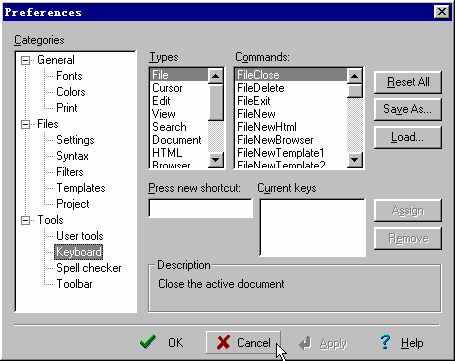Click the green checkmark OK icon
Image resolution: width=455 pixels, height=361 pixels.
(147, 342)
